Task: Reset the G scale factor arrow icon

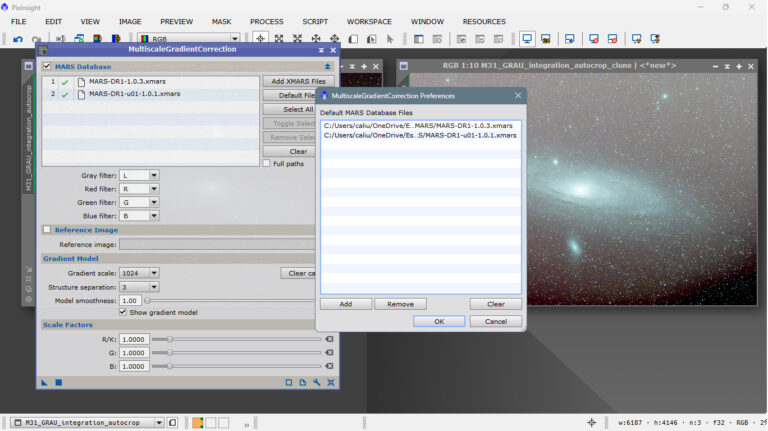Action: coord(329,353)
